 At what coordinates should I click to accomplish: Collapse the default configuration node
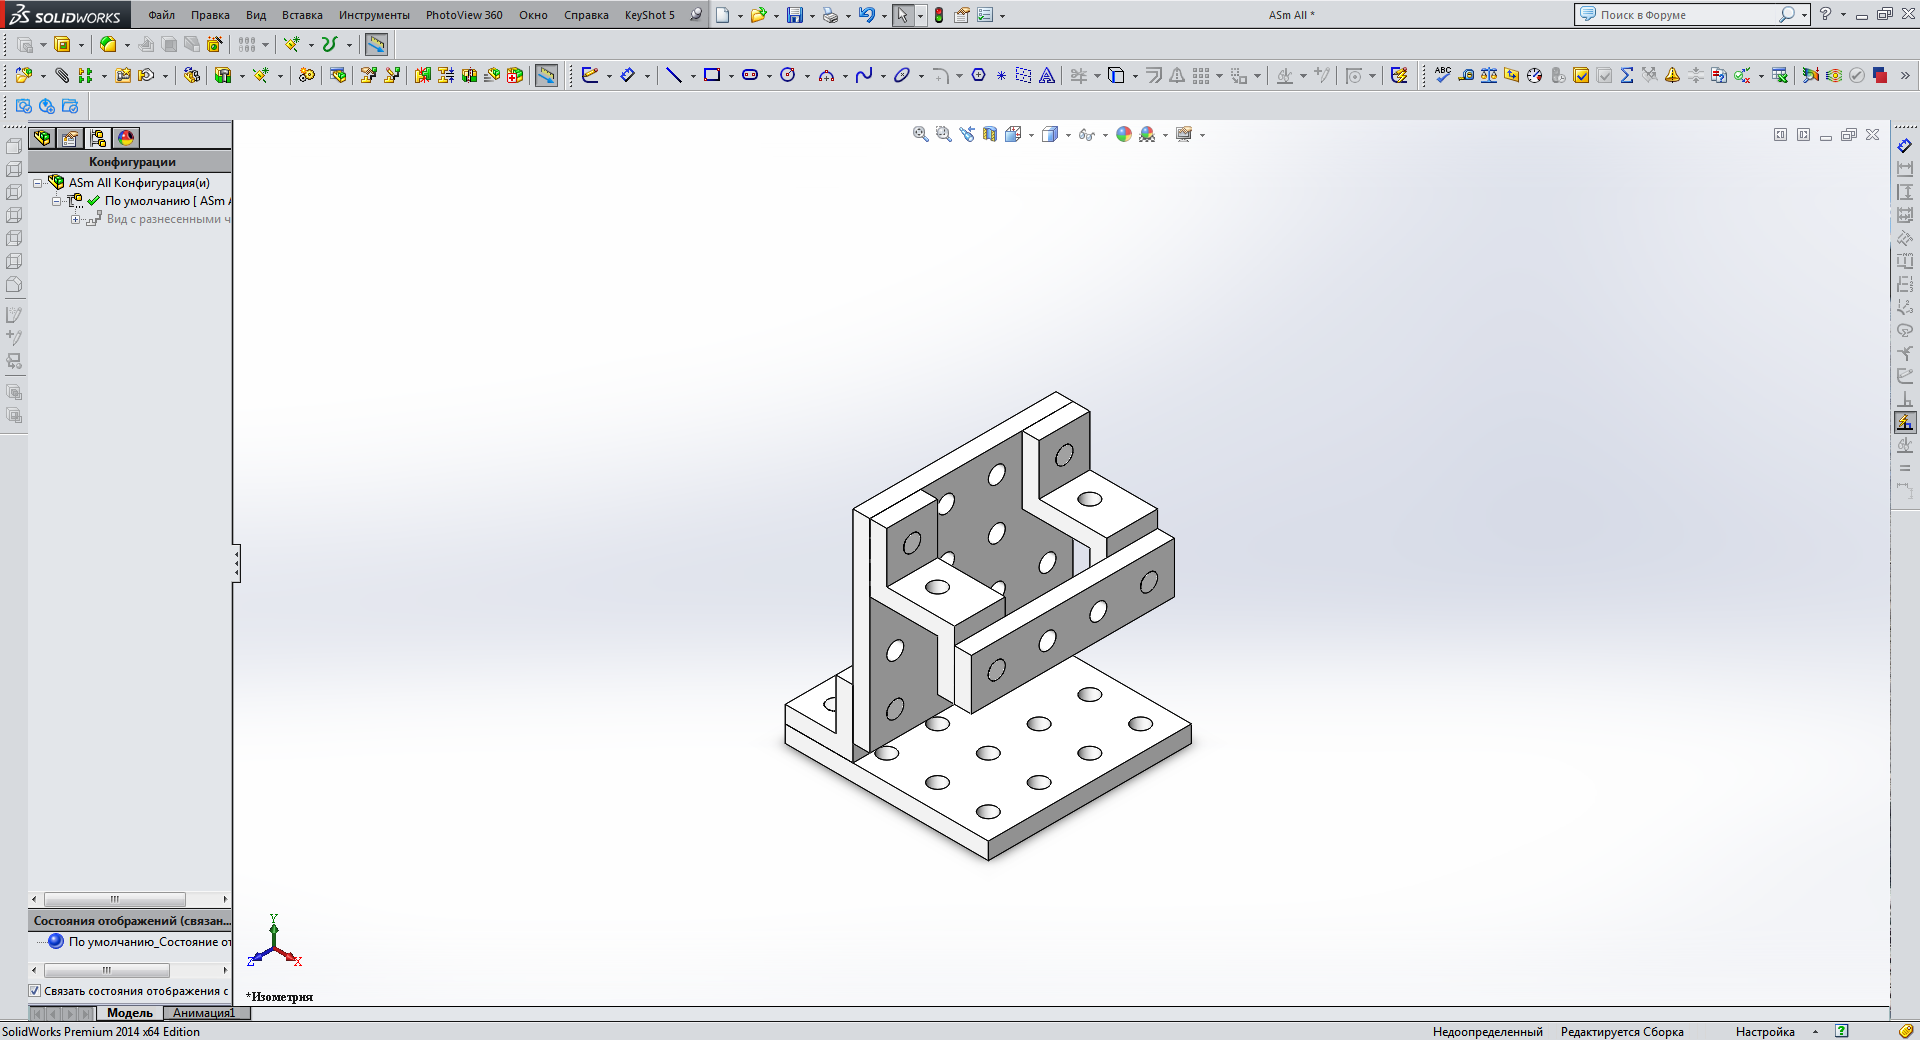pos(57,201)
